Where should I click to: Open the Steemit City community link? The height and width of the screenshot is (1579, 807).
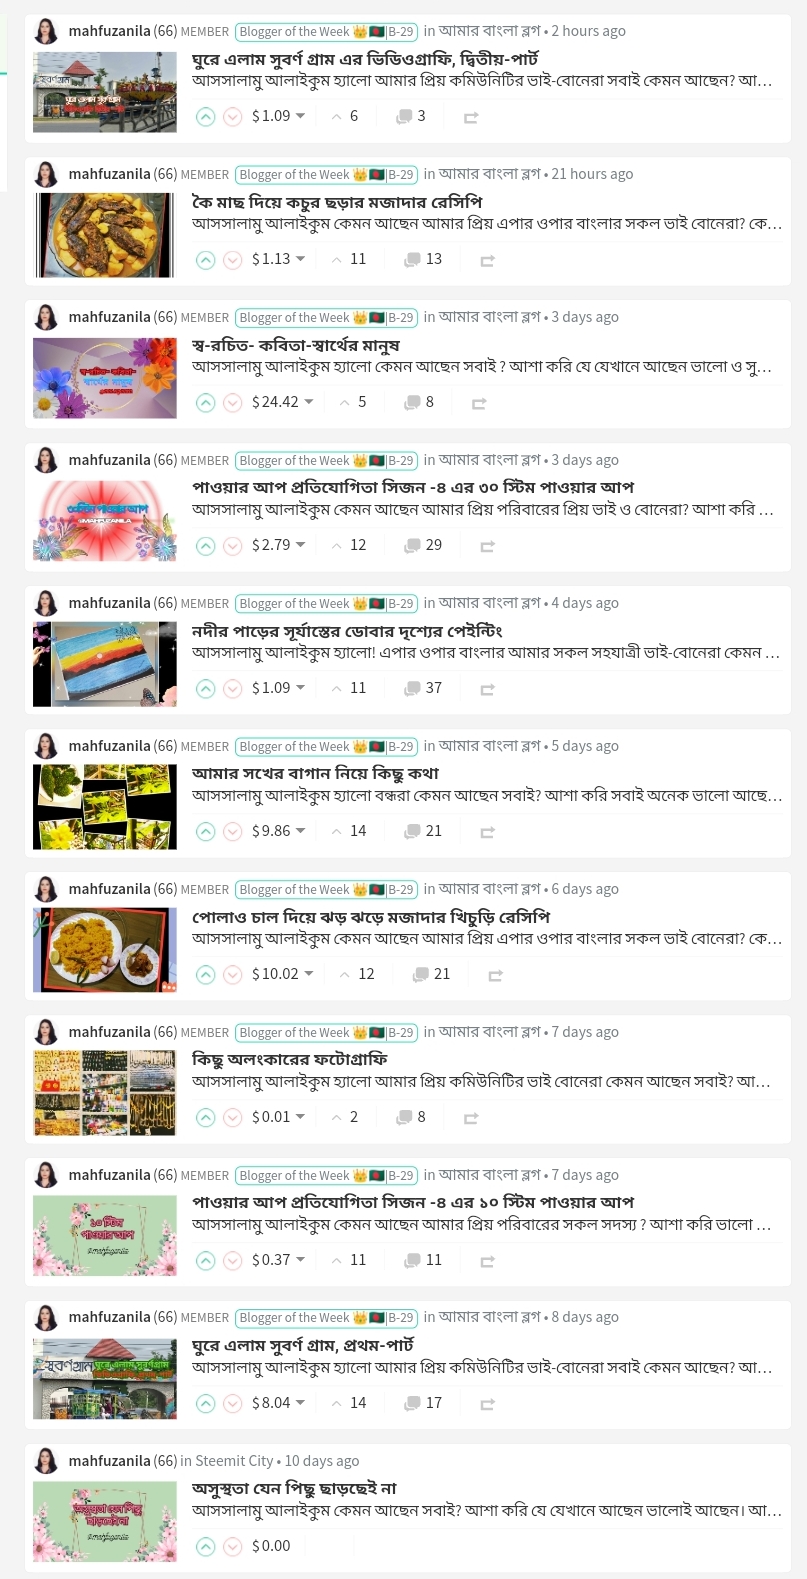(234, 1461)
